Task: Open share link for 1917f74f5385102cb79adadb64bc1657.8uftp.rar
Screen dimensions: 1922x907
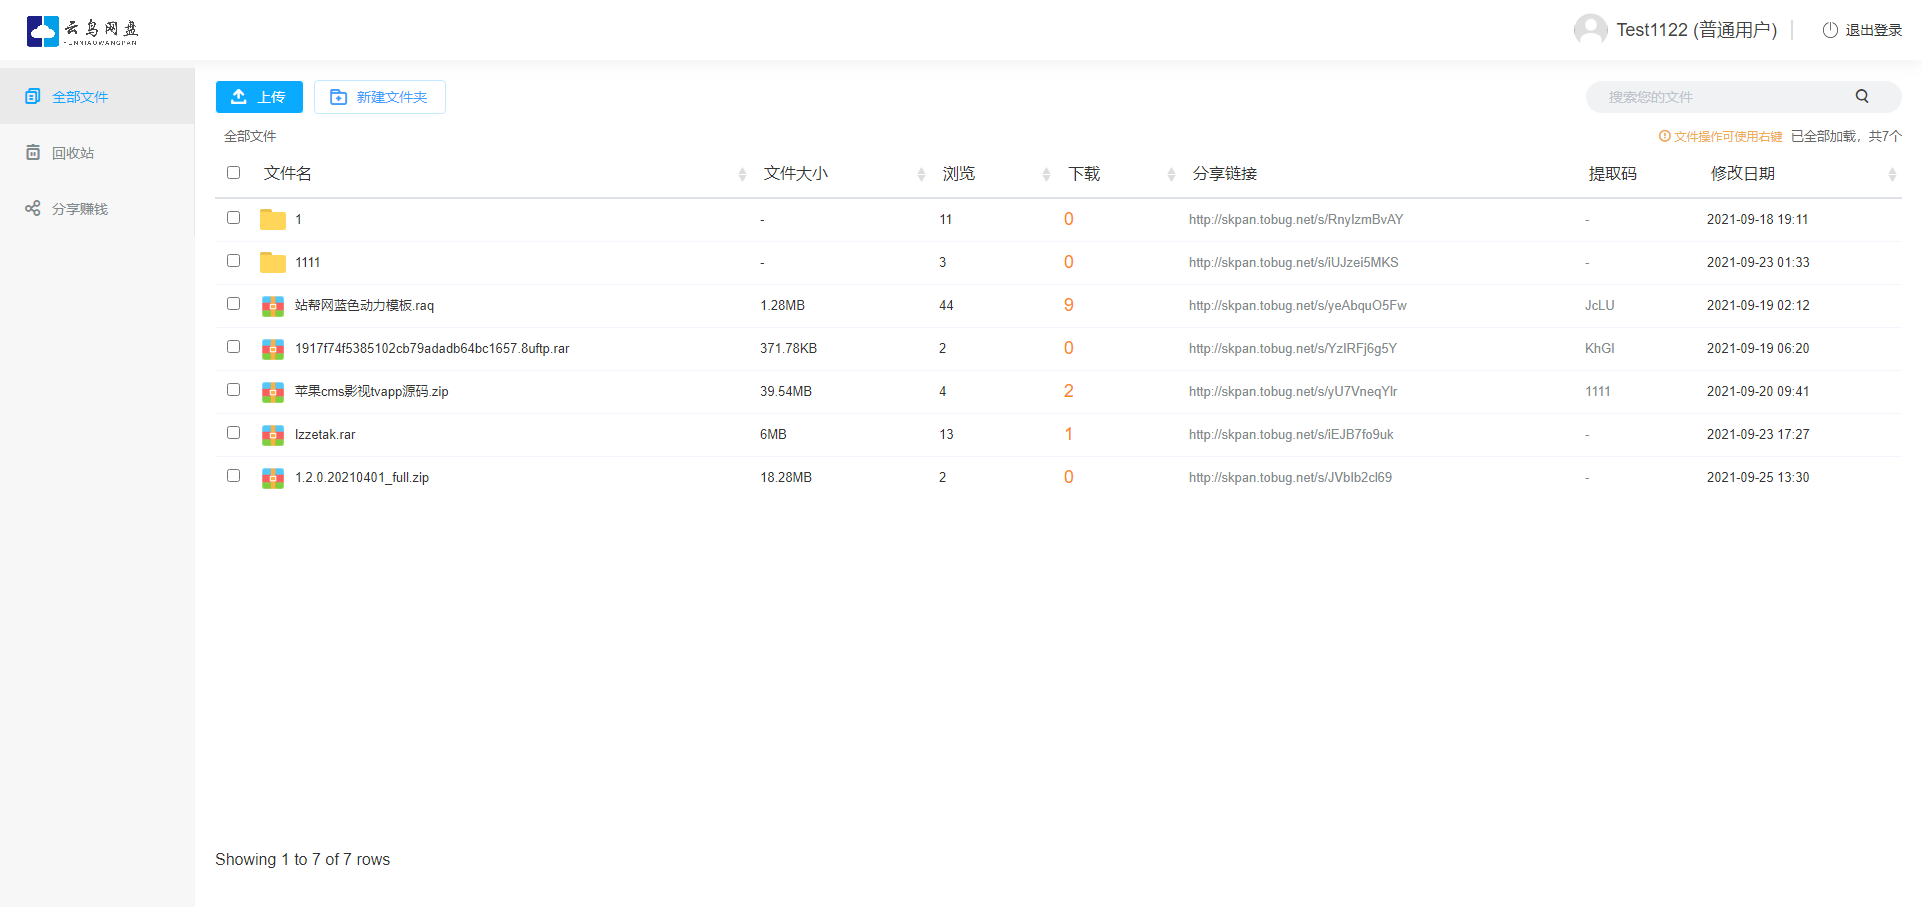Action: pos(1292,348)
